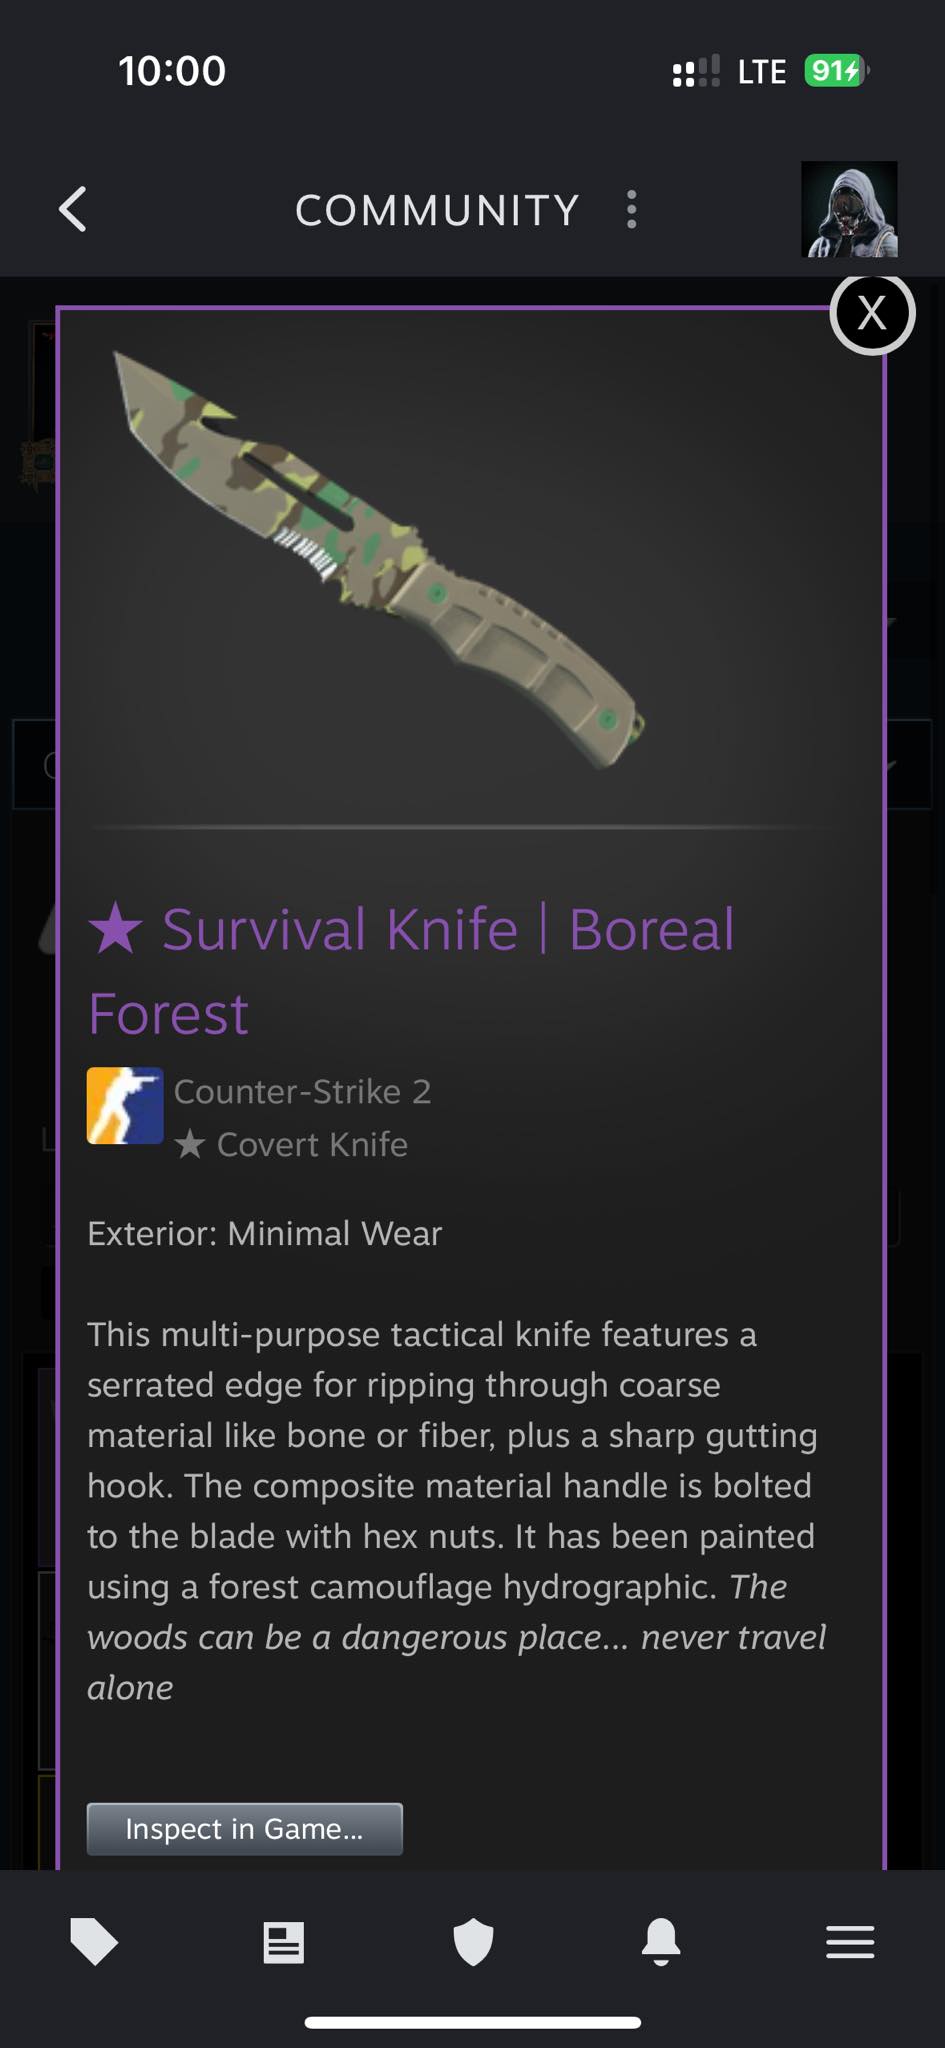Viewport: 945px width, 2048px height.
Task: Tap the purple star beside item name
Action: point(116,927)
